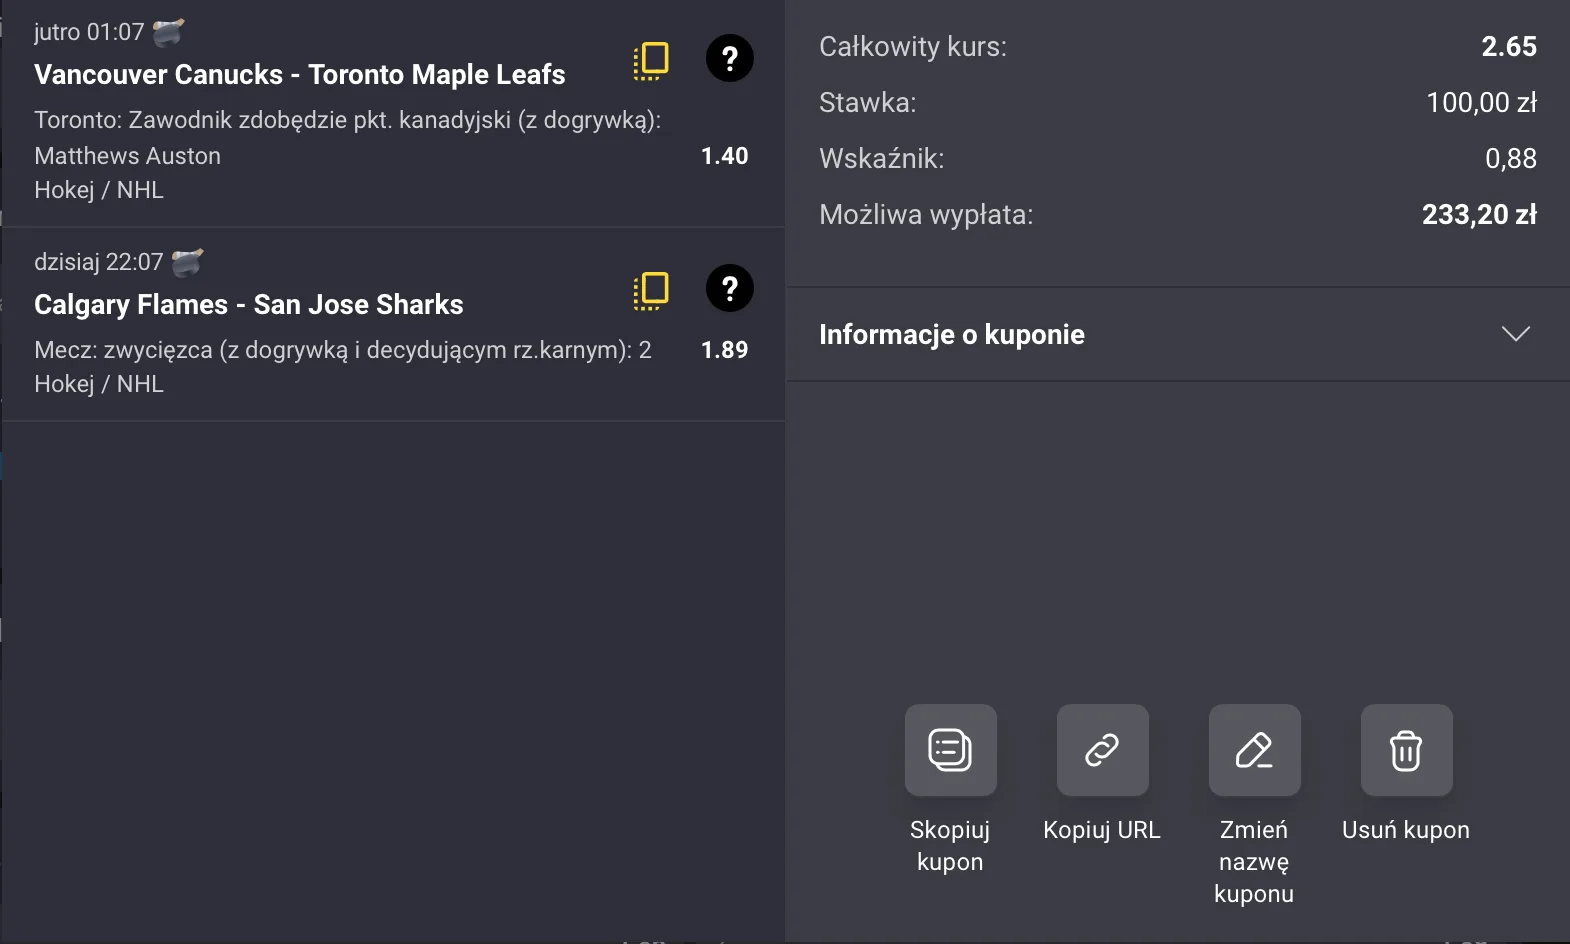
Task: Open the Informacje o kuponie section header
Action: coord(951,335)
